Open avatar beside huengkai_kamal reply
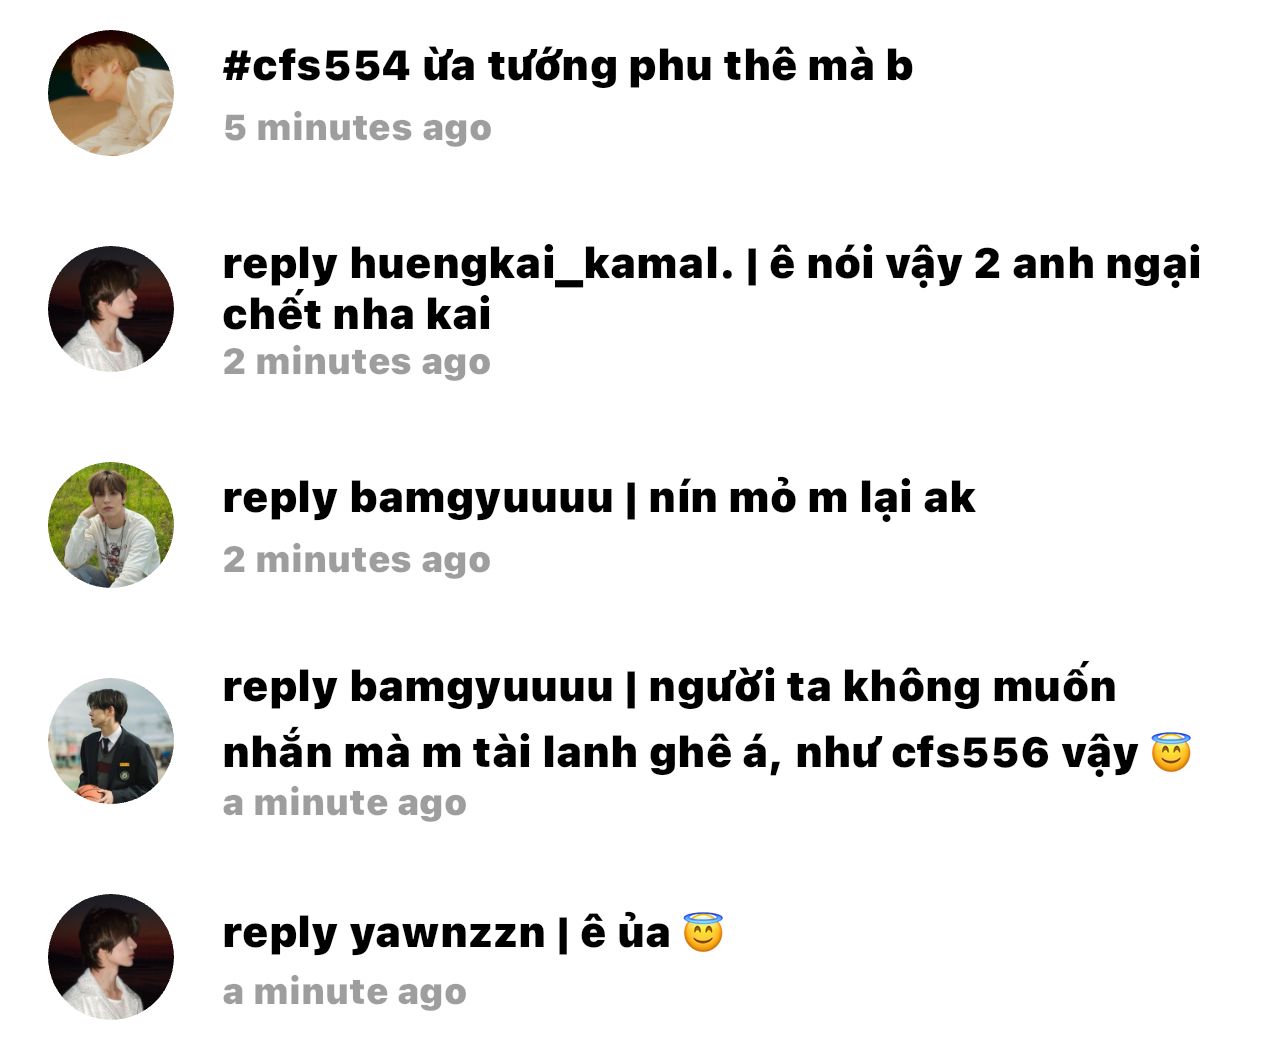Screen dimensions: 1284x1050 (111, 309)
